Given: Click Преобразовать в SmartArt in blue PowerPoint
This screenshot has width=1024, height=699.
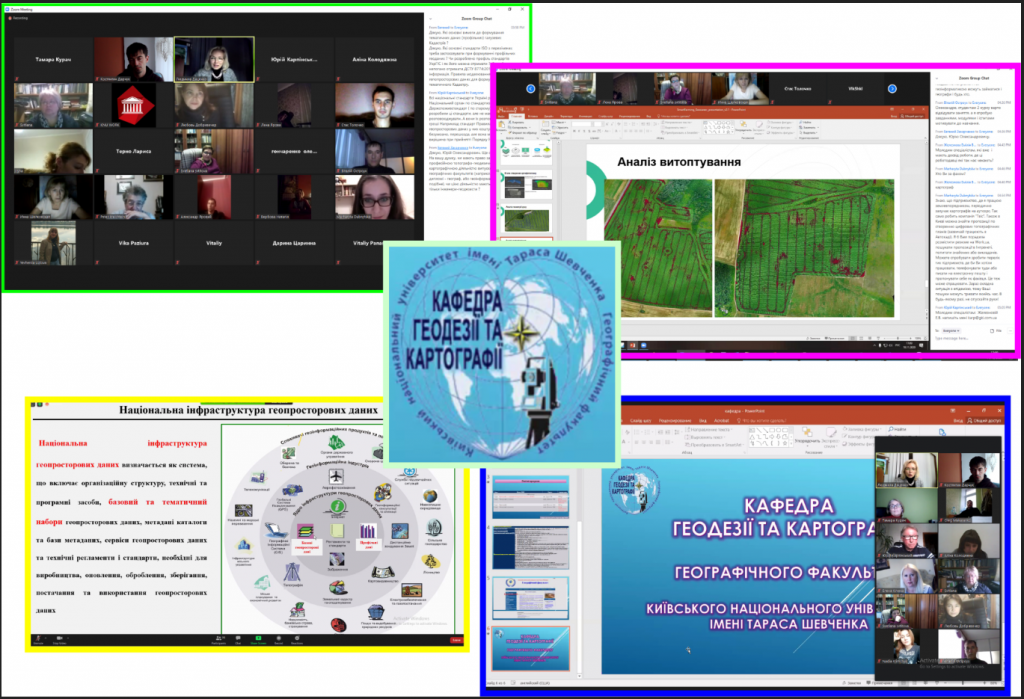Looking at the screenshot, I should (714, 444).
